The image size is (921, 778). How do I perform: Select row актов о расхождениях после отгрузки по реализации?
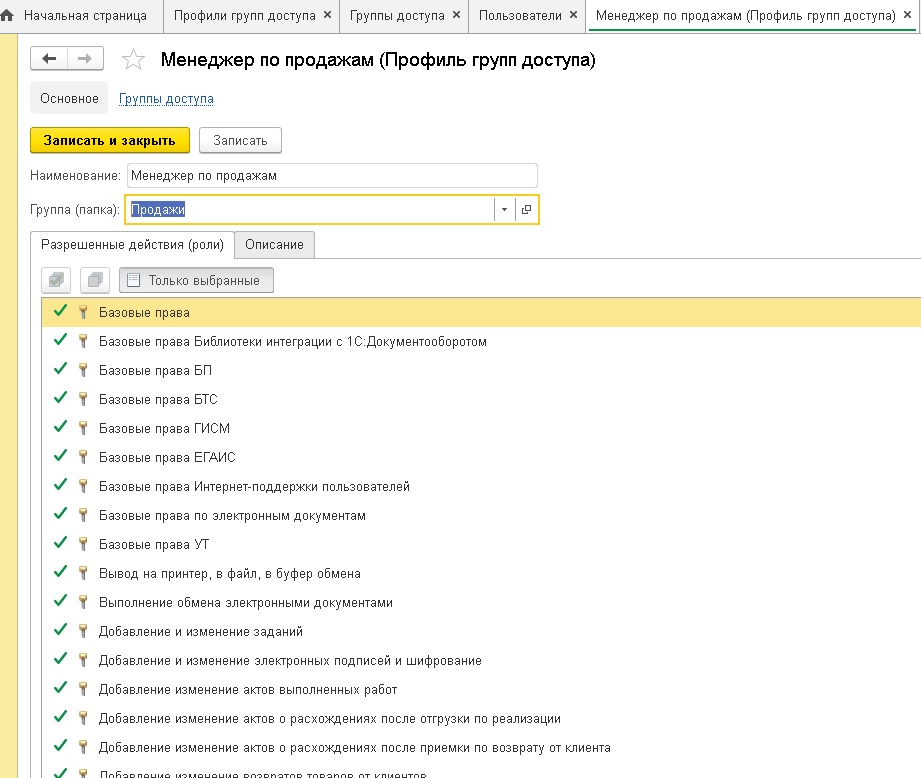point(481,718)
